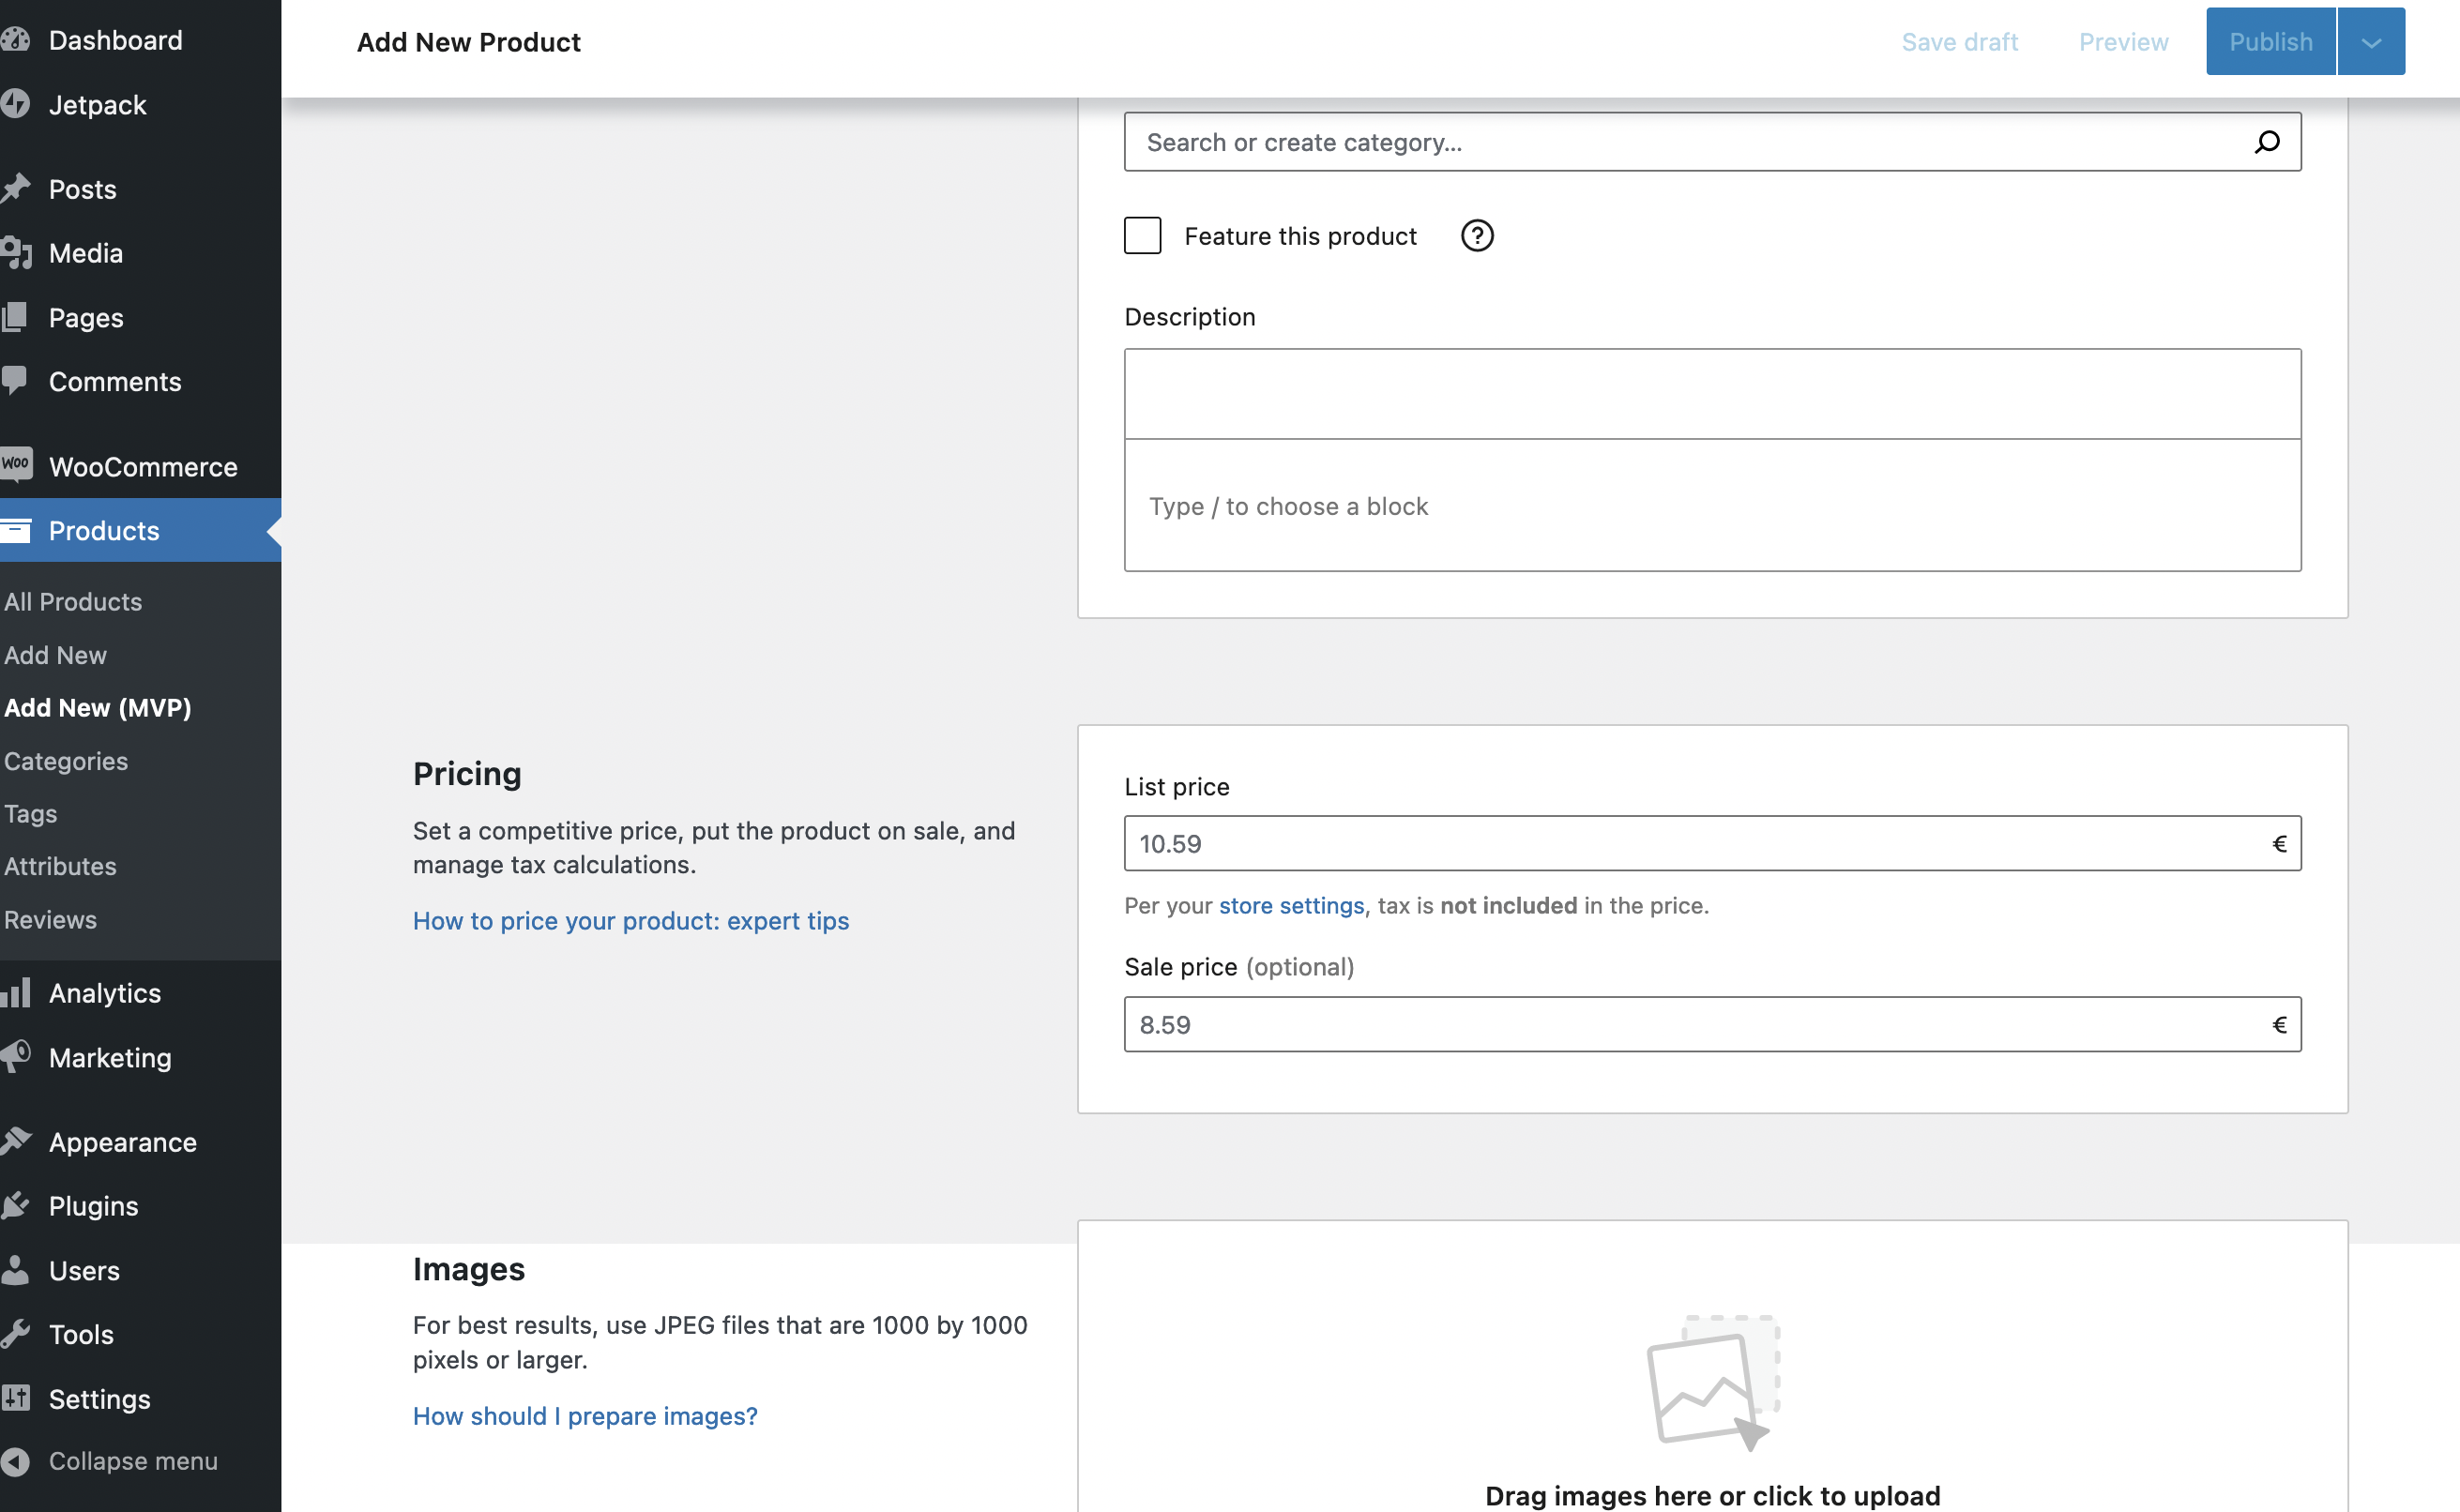Open the Appearance brush icon
2460x1512 pixels.
(x=17, y=1141)
